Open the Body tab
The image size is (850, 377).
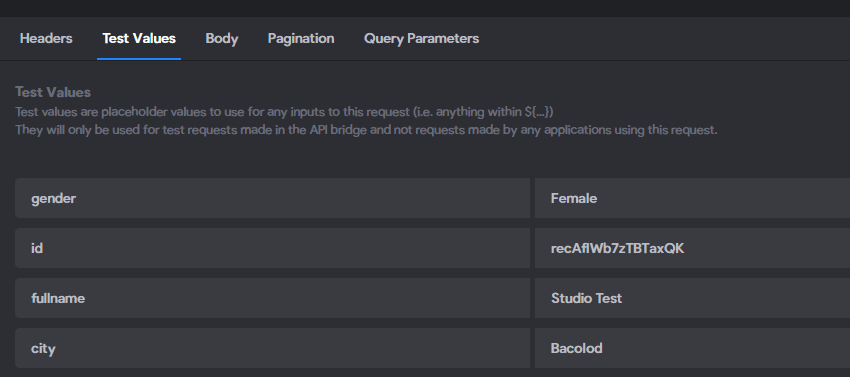[x=222, y=39]
